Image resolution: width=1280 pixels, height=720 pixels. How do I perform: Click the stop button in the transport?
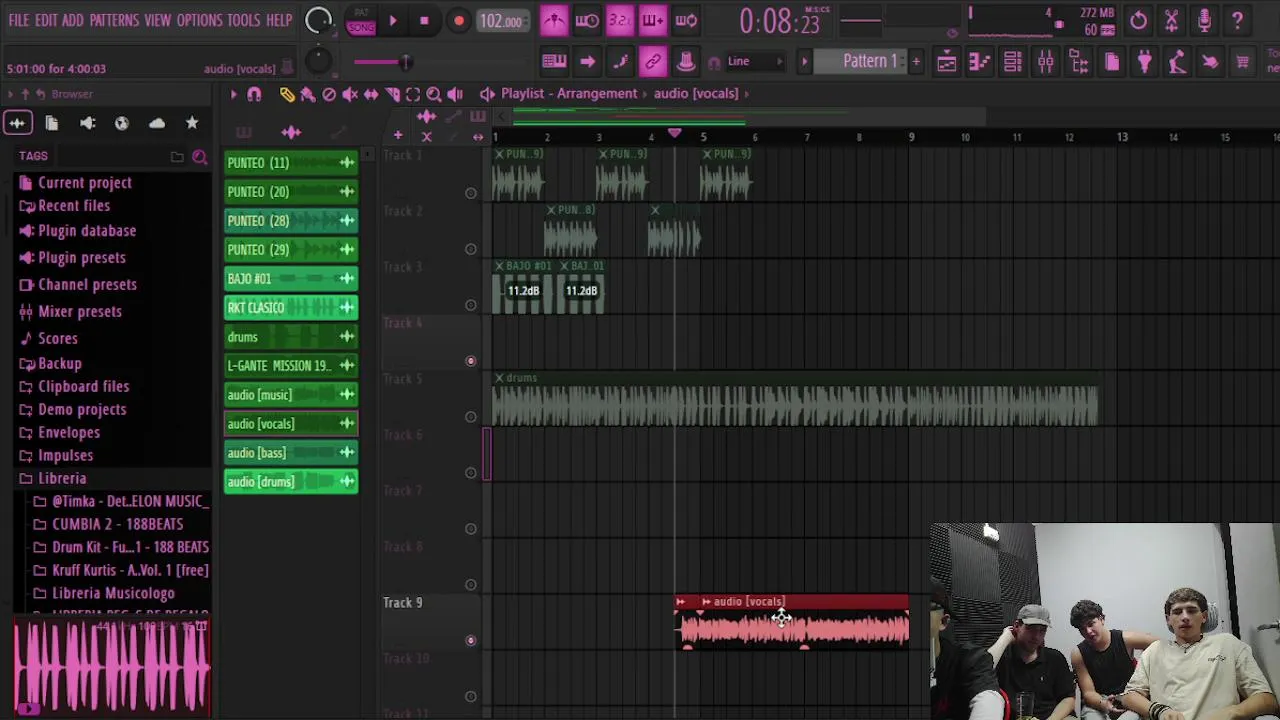point(424,21)
